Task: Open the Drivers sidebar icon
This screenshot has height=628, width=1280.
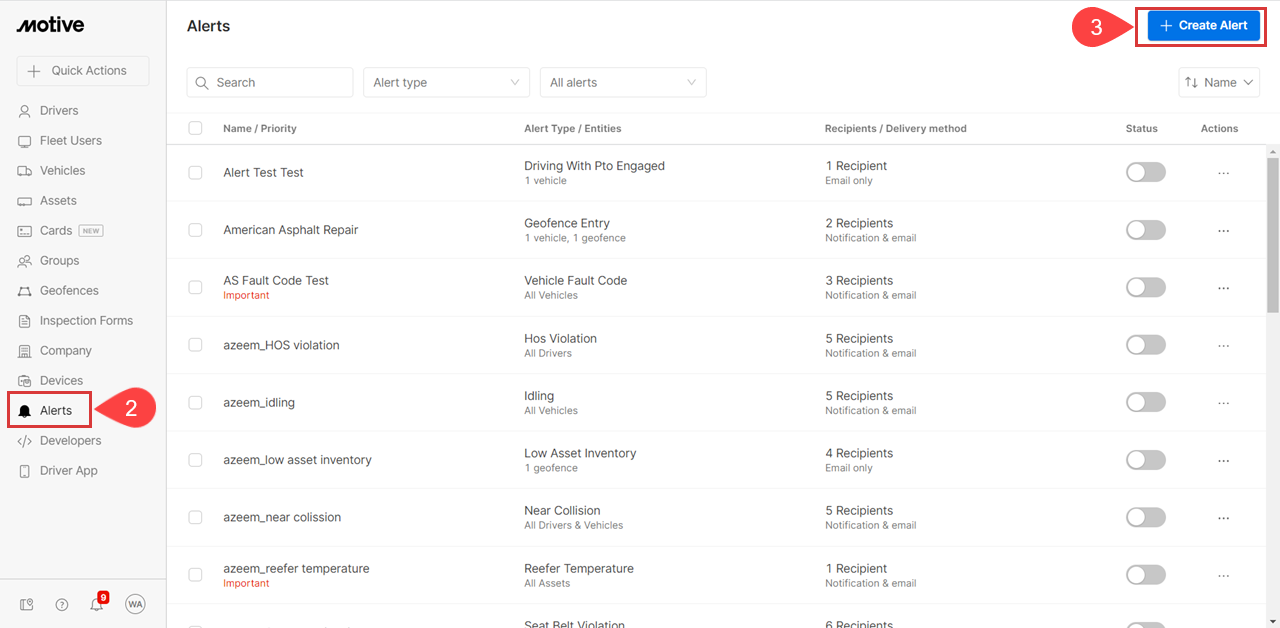Action: [x=25, y=111]
